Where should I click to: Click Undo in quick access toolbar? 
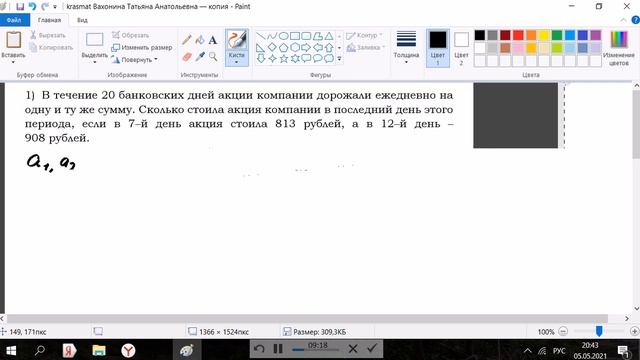pyautogui.click(x=32, y=7)
